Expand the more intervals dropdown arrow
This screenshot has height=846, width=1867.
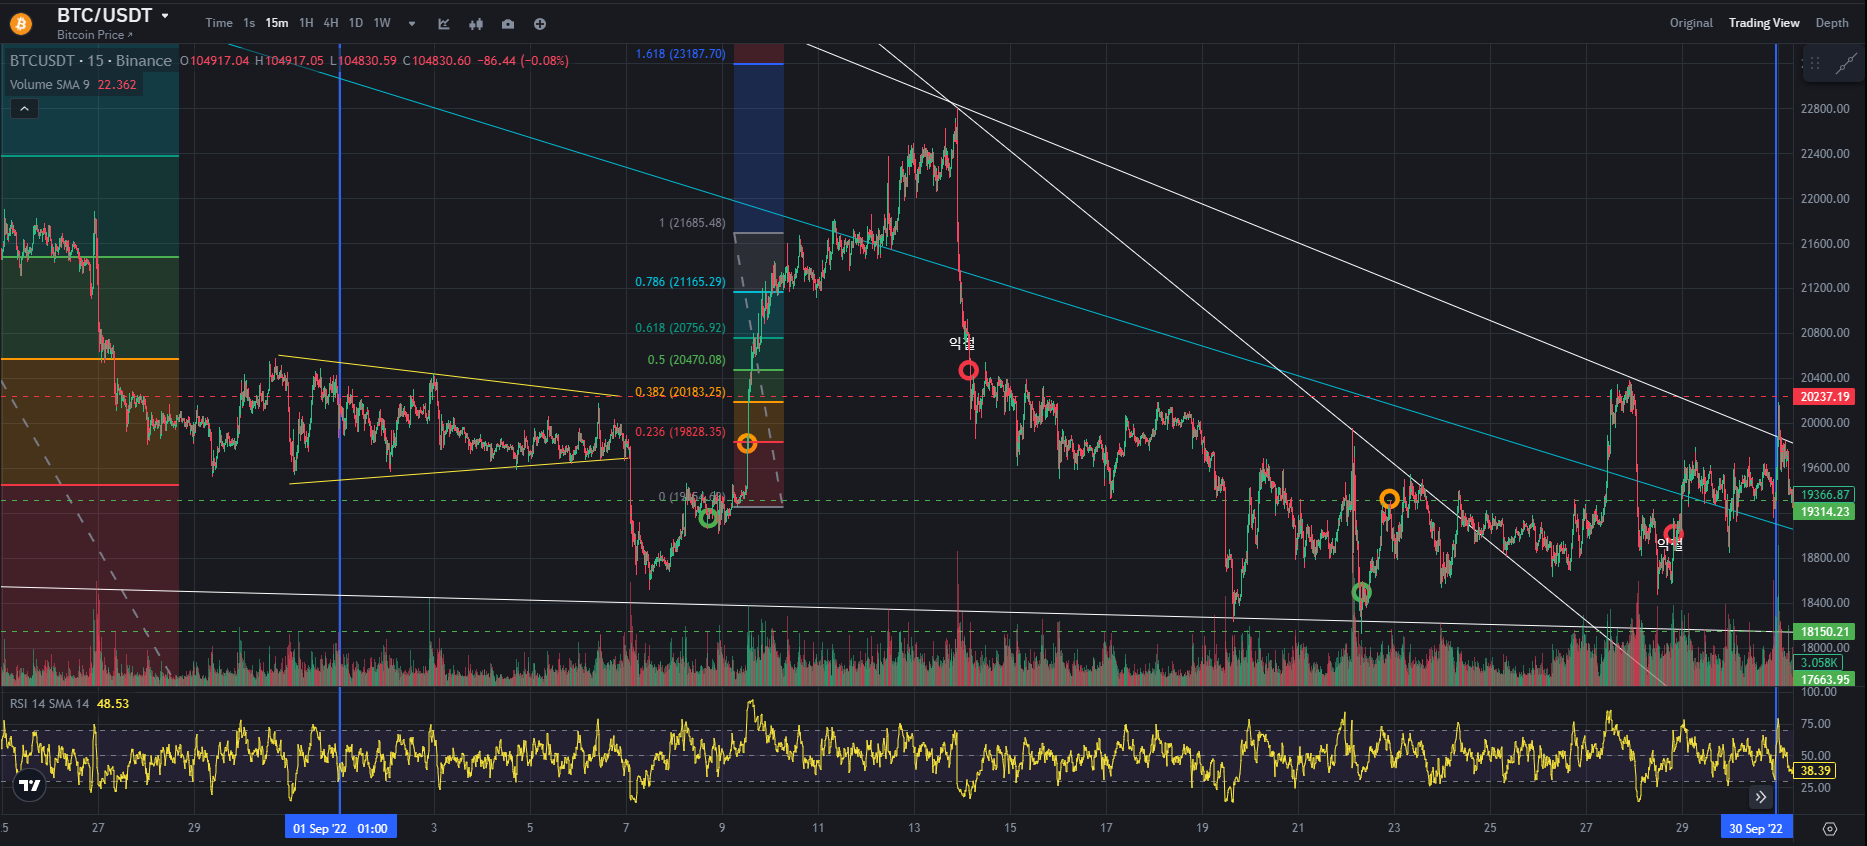[x=412, y=24]
